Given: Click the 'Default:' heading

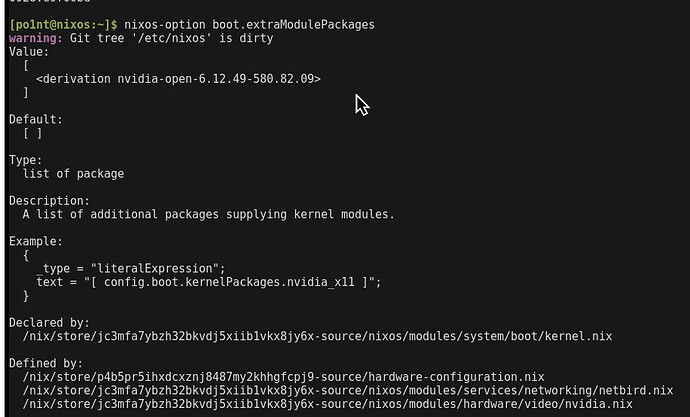Looking at the screenshot, I should tap(36, 119).
